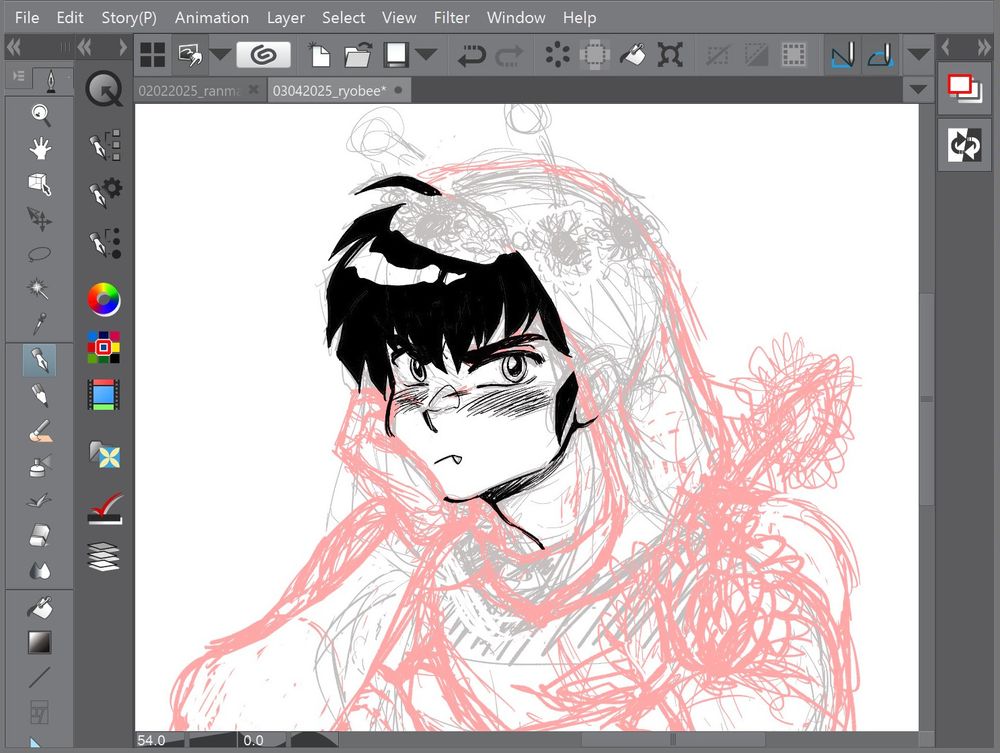
Task: Open the Auto Action checkmark palette
Action: click(105, 509)
